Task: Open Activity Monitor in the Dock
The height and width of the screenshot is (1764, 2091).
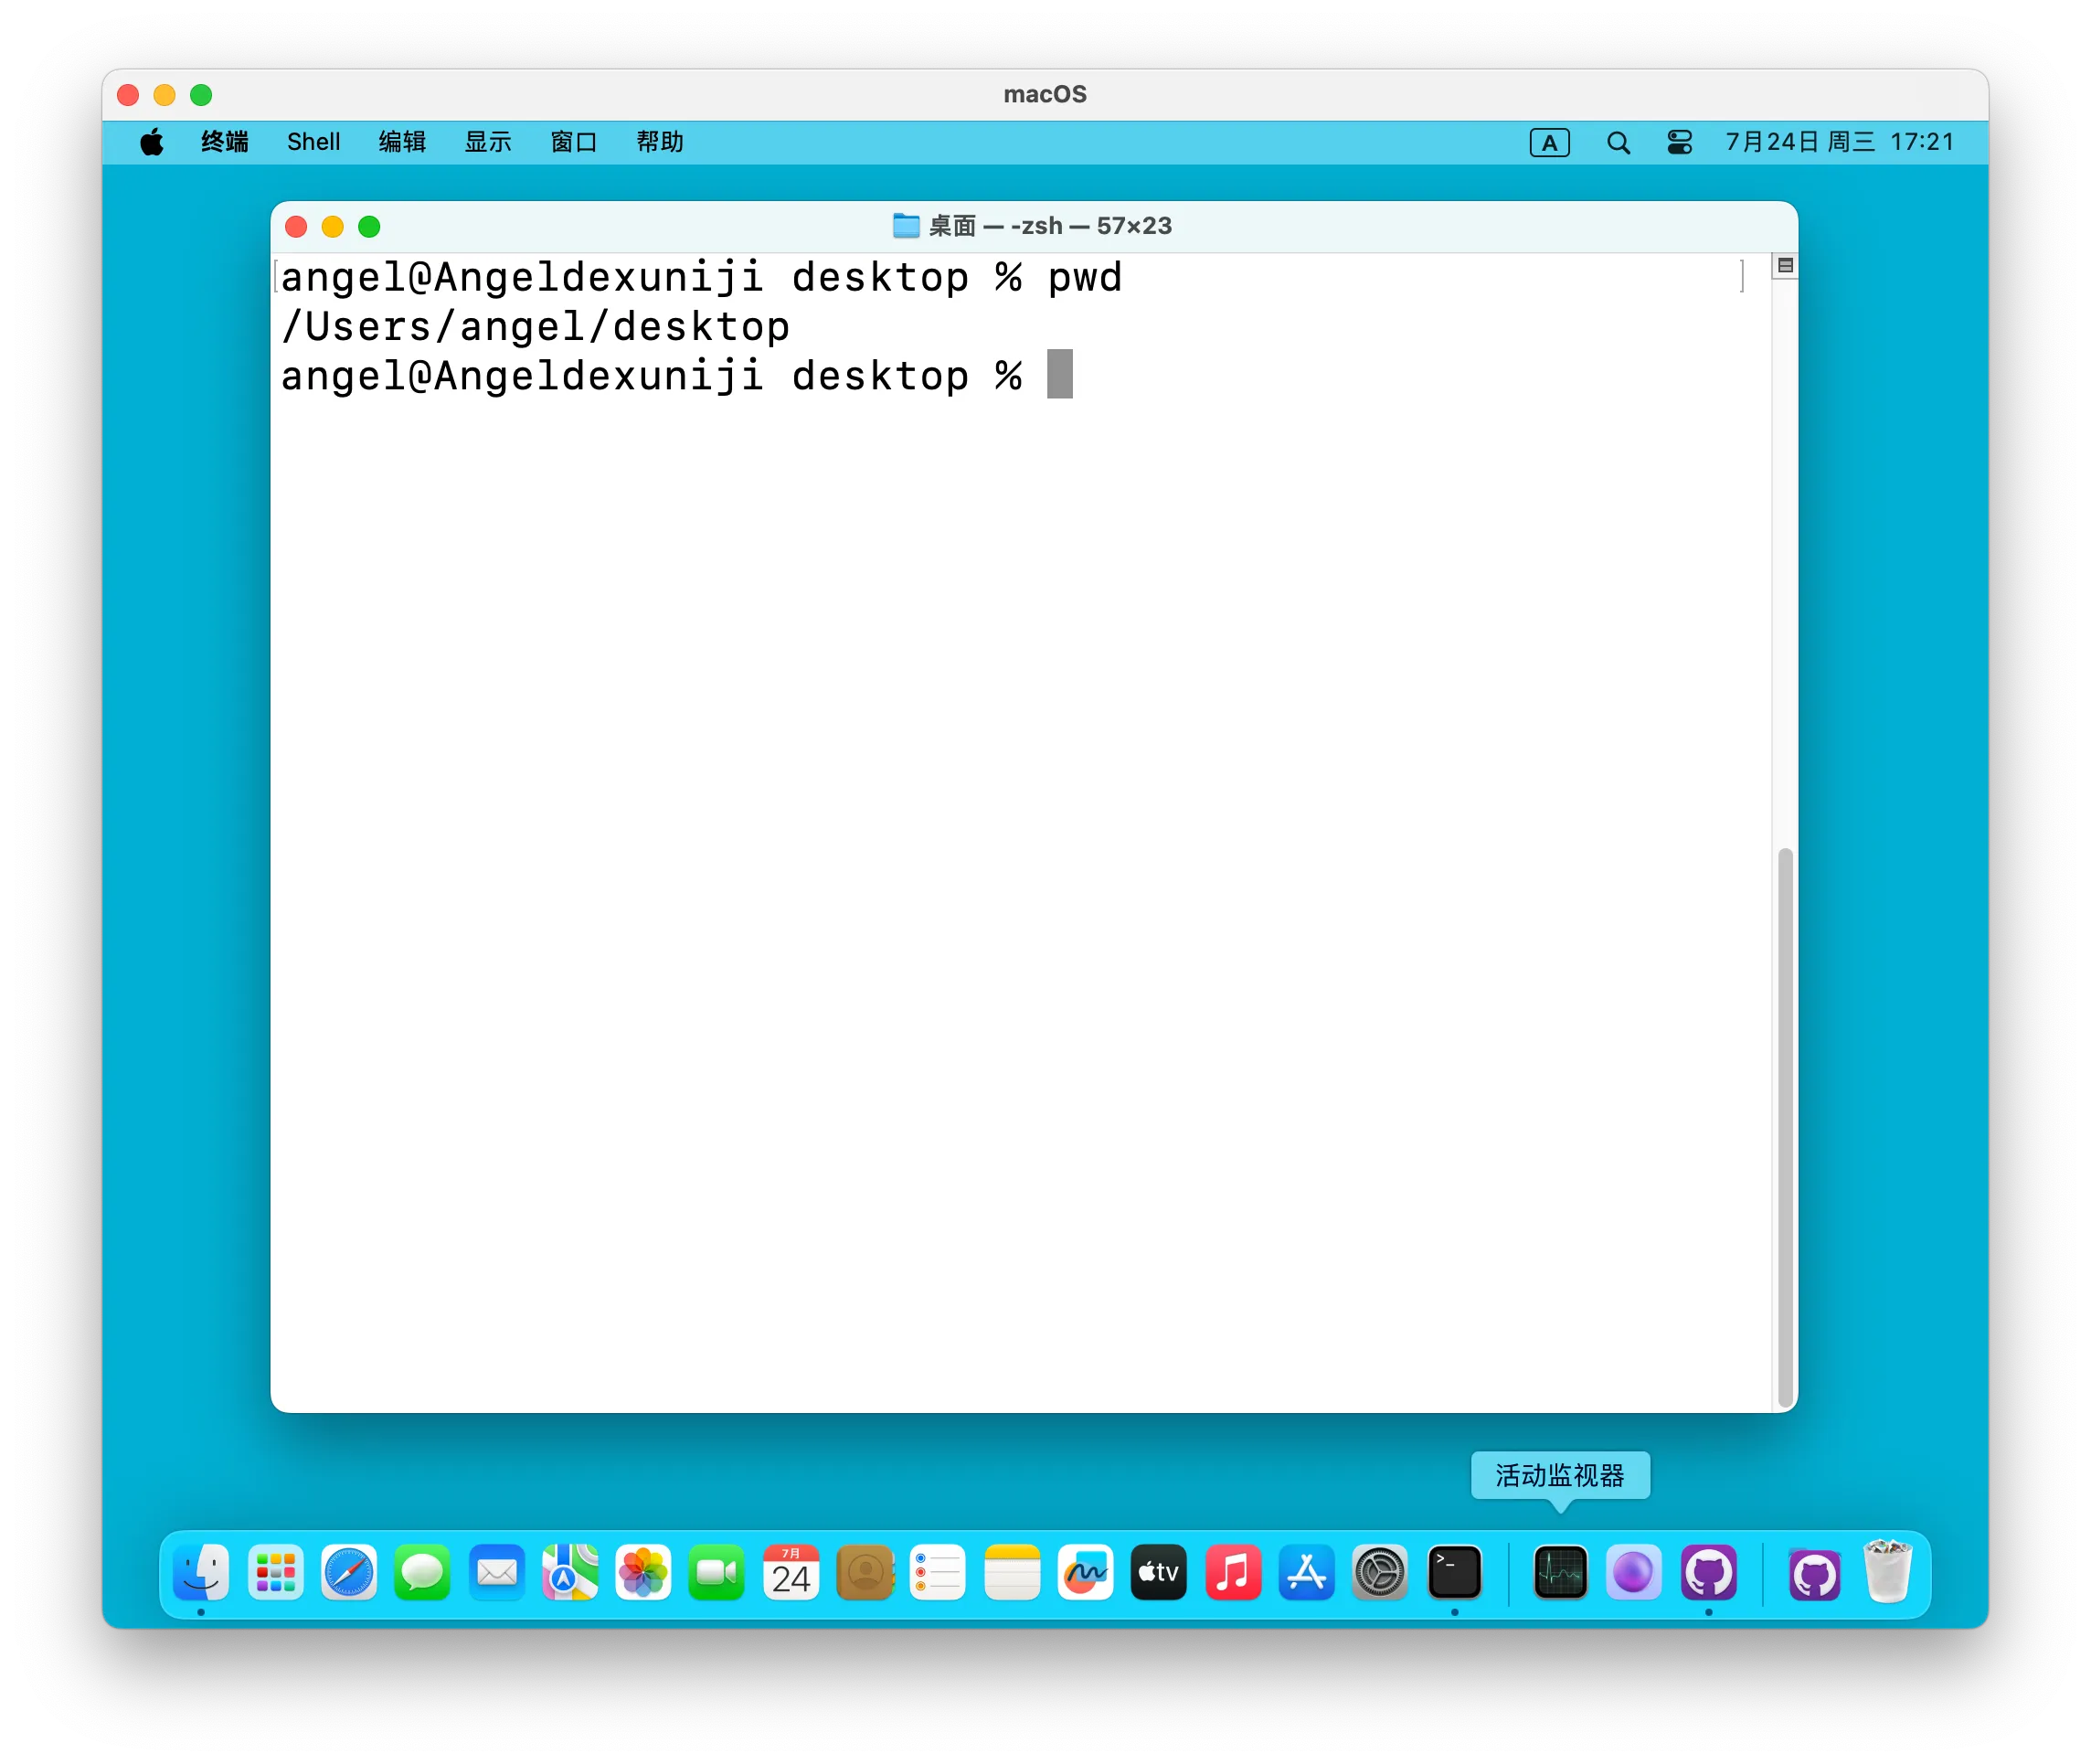Action: (1560, 1573)
